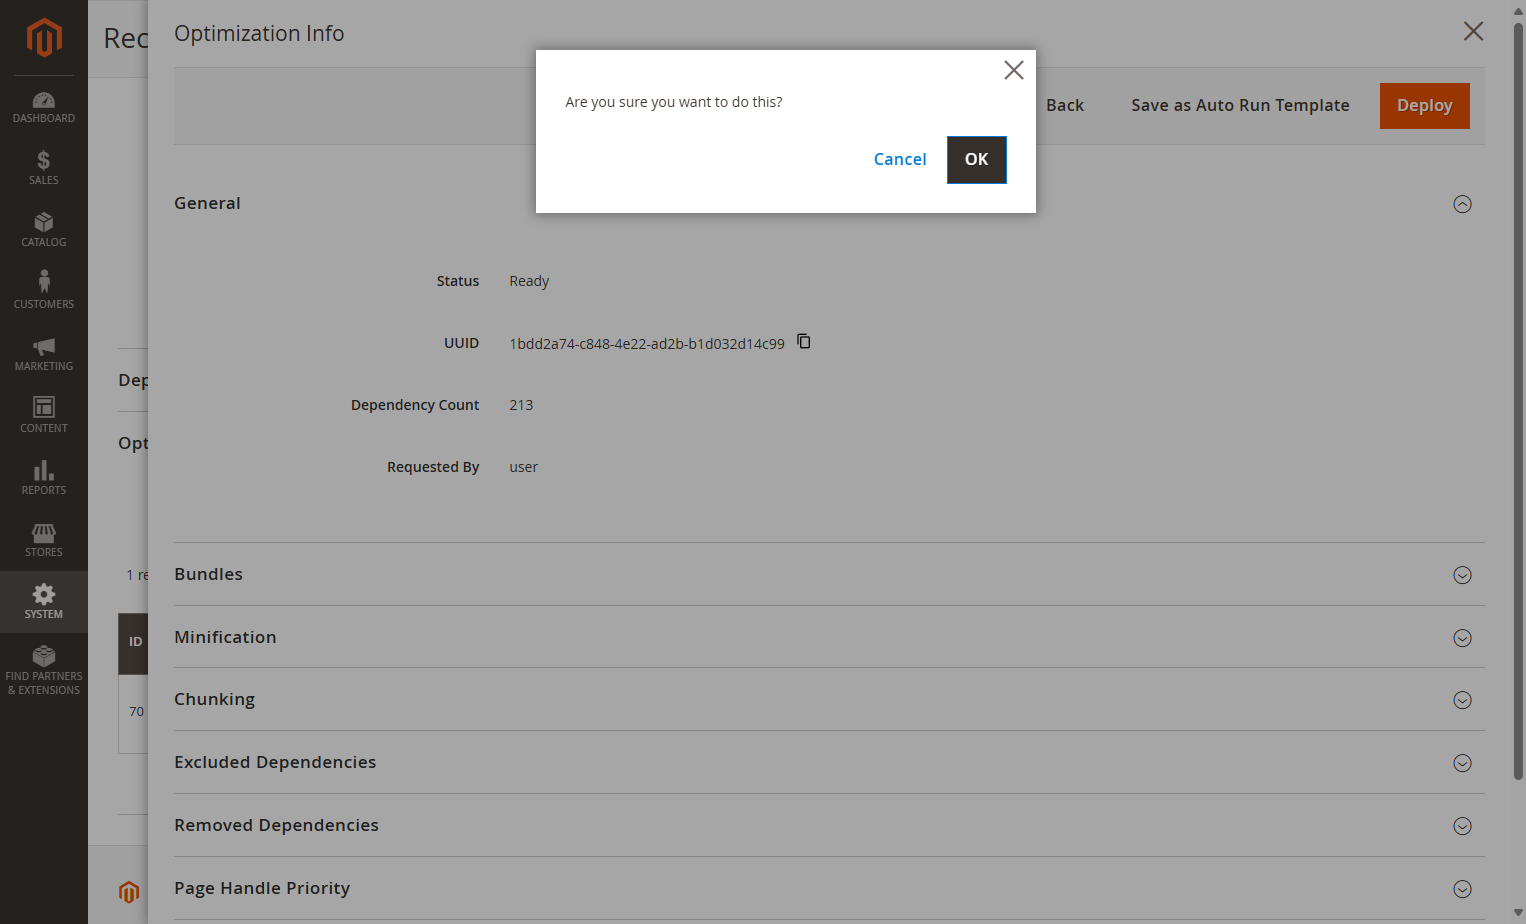This screenshot has width=1526, height=924.
Task: Expand the Minification section
Action: [1462, 638]
